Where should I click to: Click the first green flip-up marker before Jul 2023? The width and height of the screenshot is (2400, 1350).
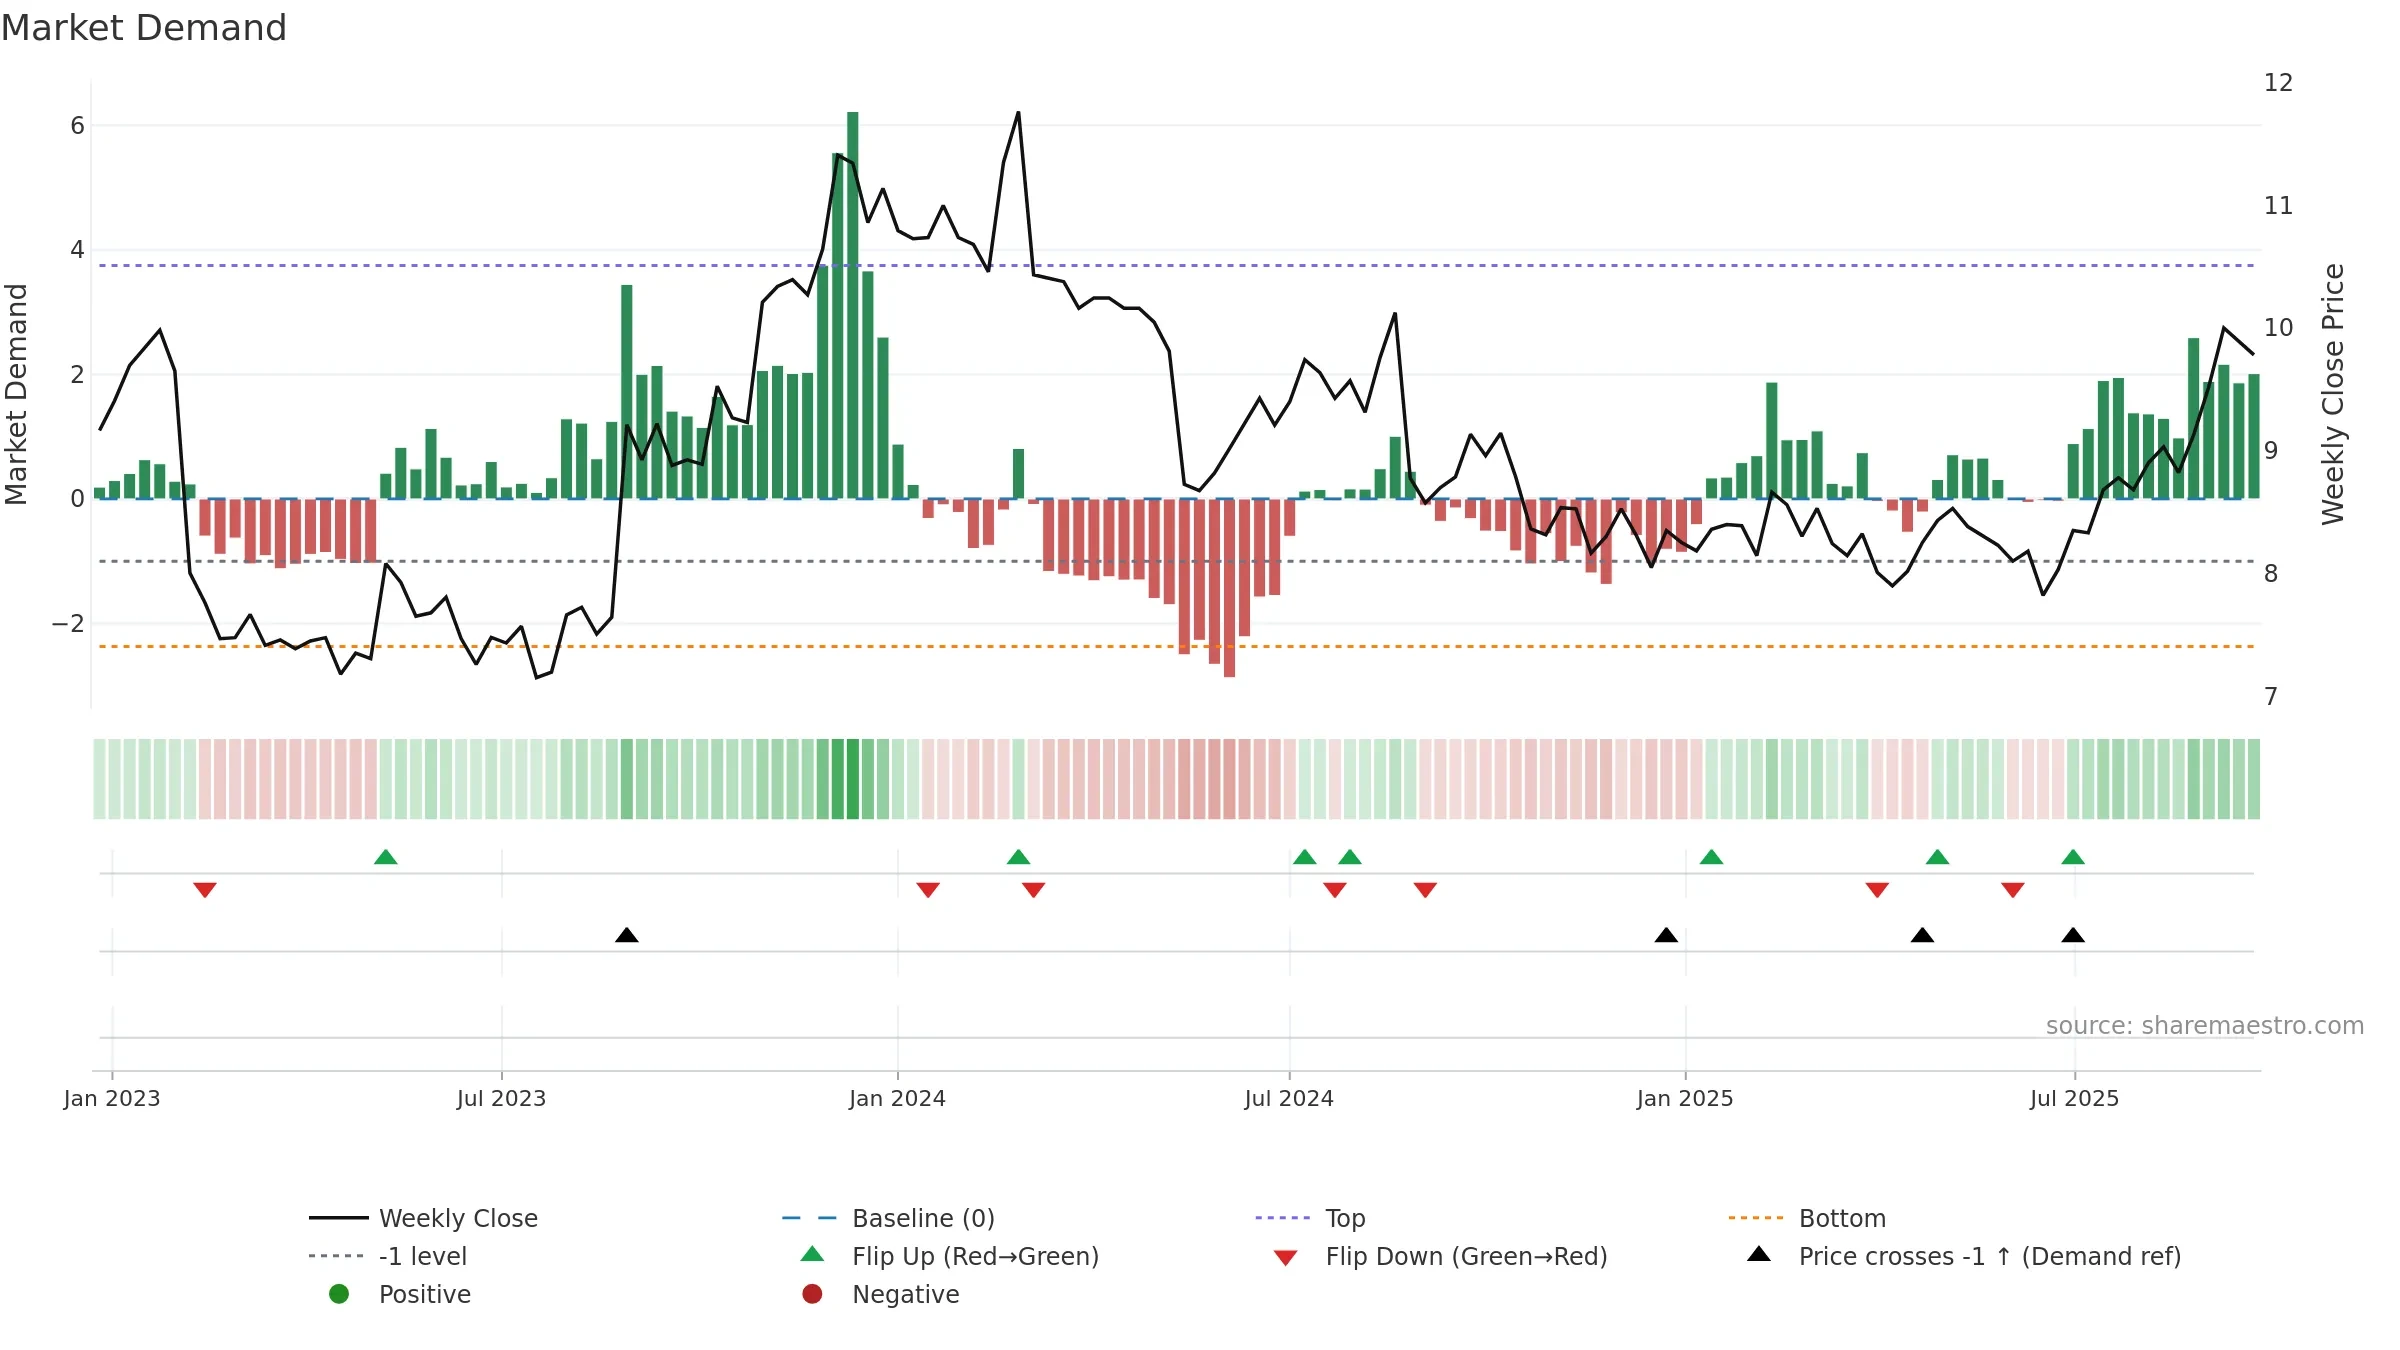coord(386,857)
